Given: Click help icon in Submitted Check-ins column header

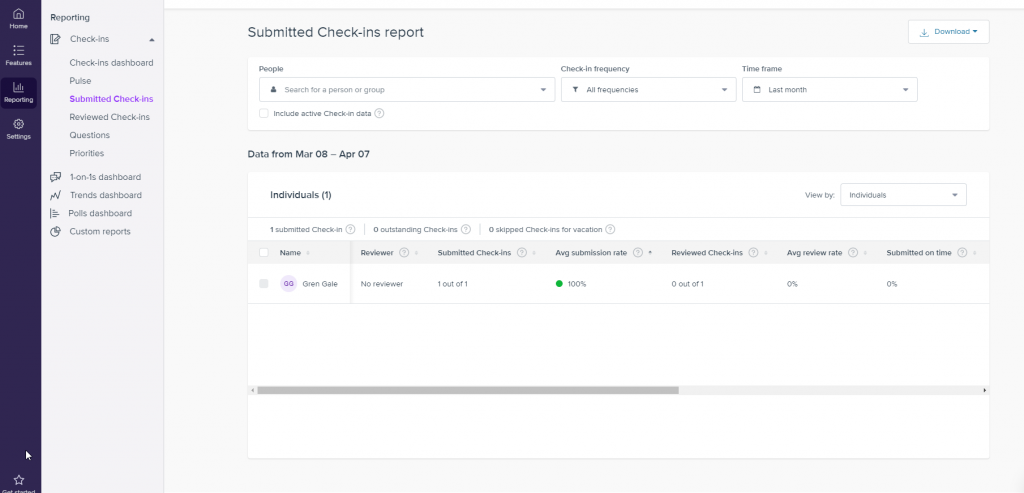Looking at the screenshot, I should tap(522, 253).
